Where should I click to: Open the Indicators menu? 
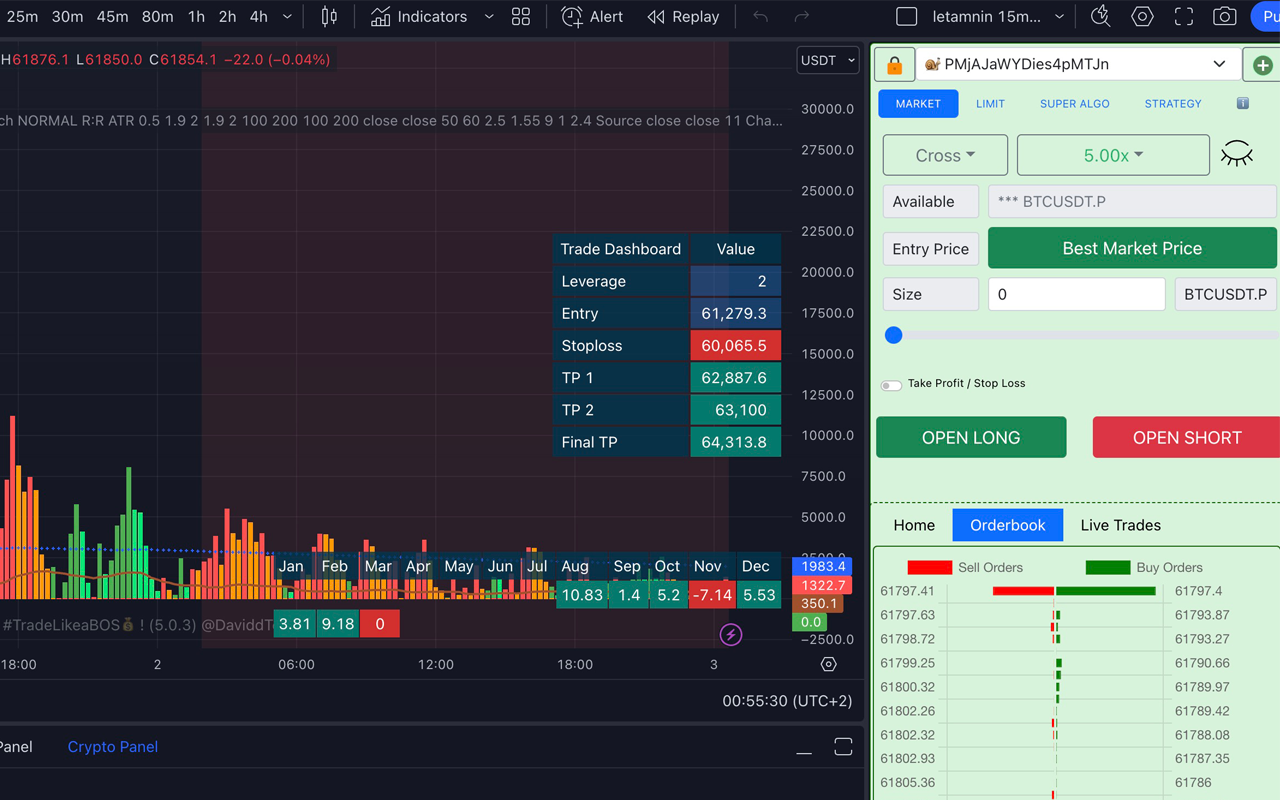418,17
